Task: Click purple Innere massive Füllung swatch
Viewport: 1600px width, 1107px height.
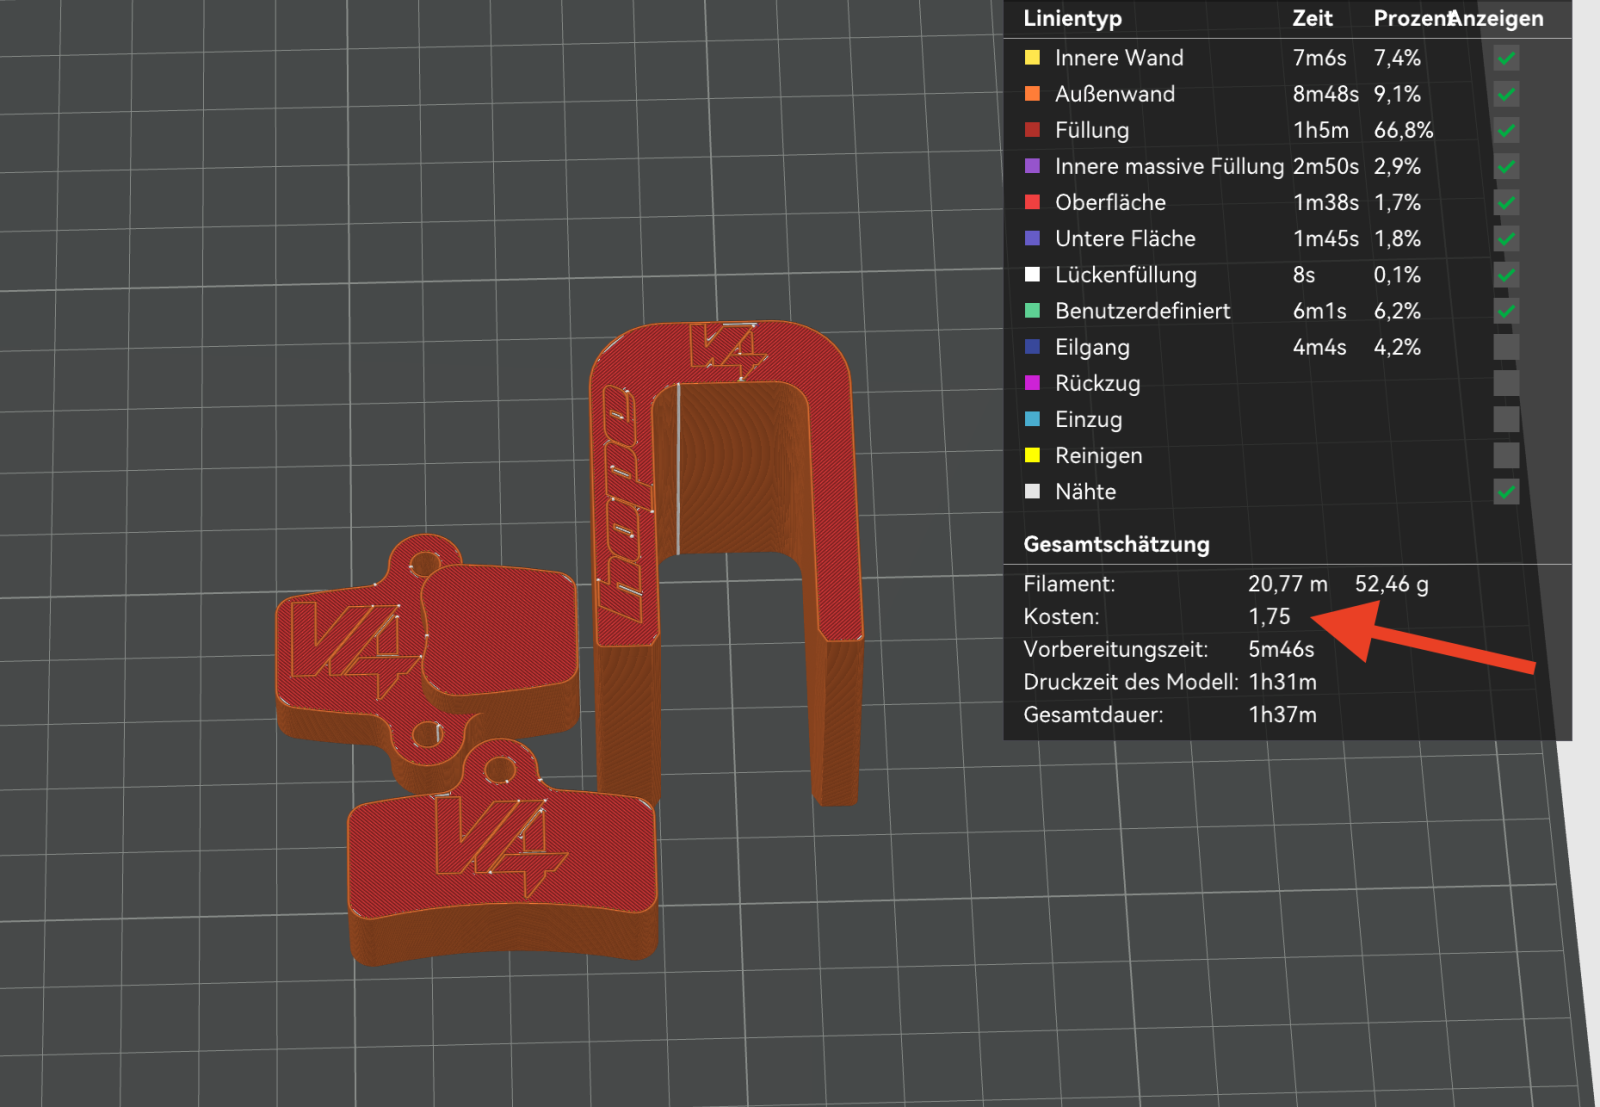Action: coord(1032,166)
